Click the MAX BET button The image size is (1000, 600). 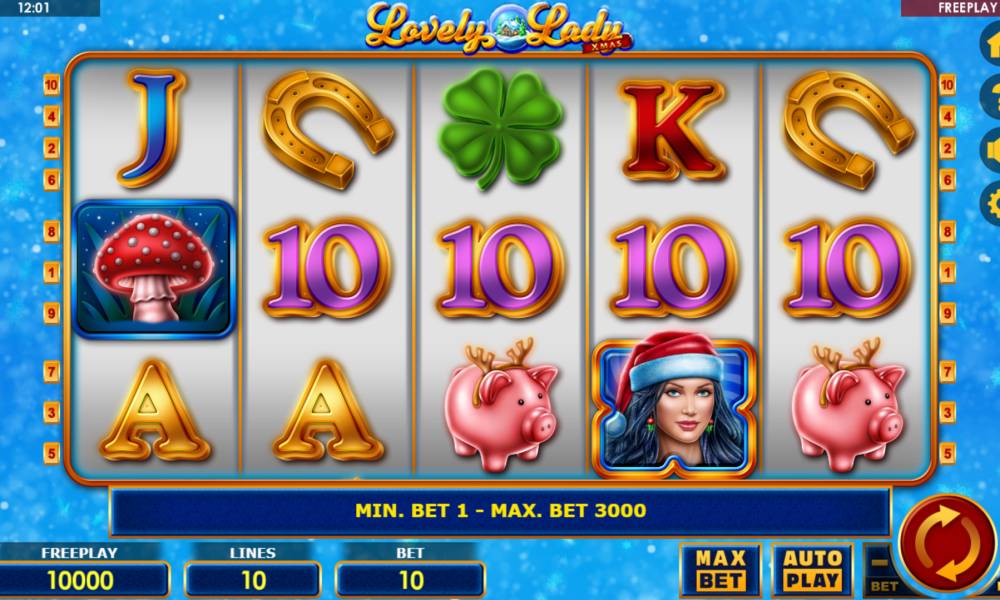pos(721,570)
